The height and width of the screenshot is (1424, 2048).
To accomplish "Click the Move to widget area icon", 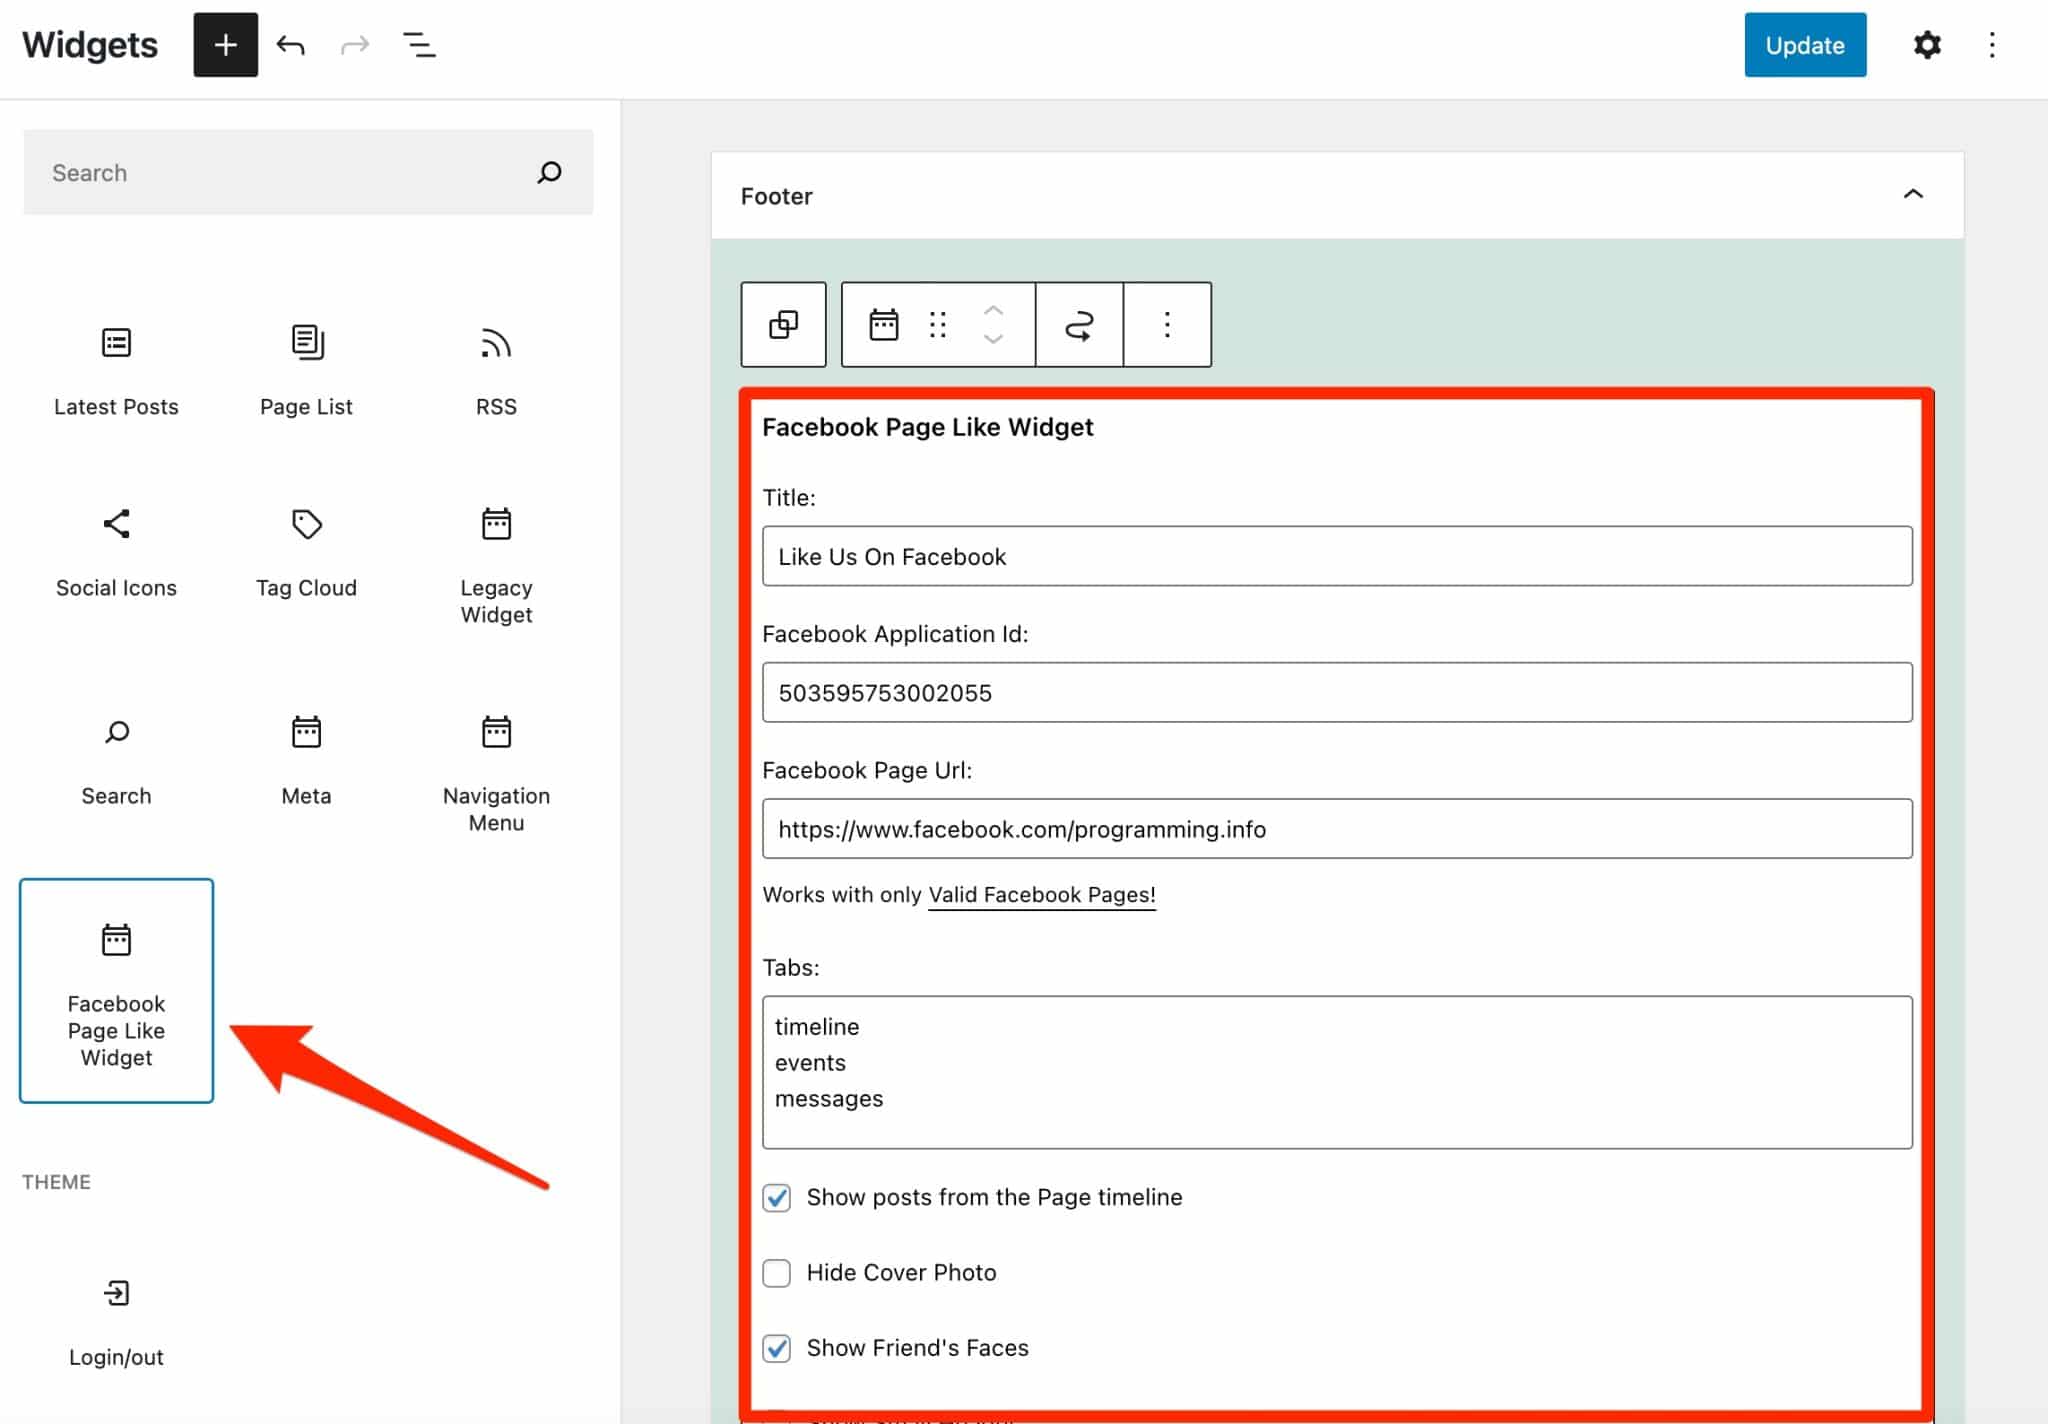I will (1079, 325).
